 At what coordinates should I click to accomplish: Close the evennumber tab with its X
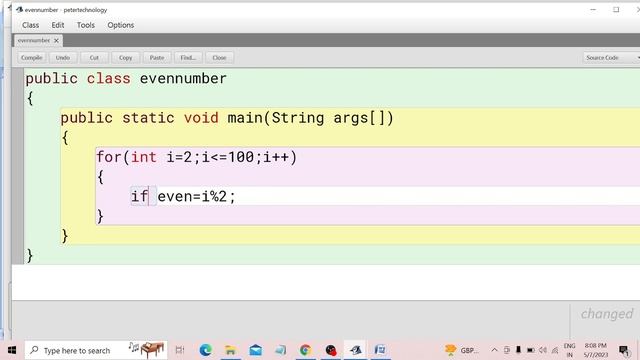56,40
